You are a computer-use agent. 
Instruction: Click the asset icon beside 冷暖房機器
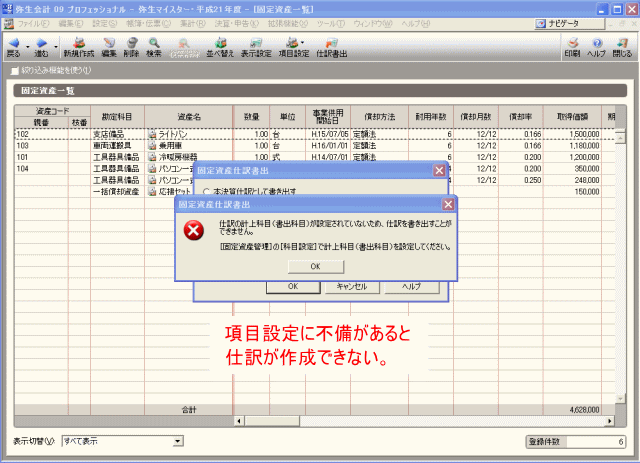coord(152,157)
